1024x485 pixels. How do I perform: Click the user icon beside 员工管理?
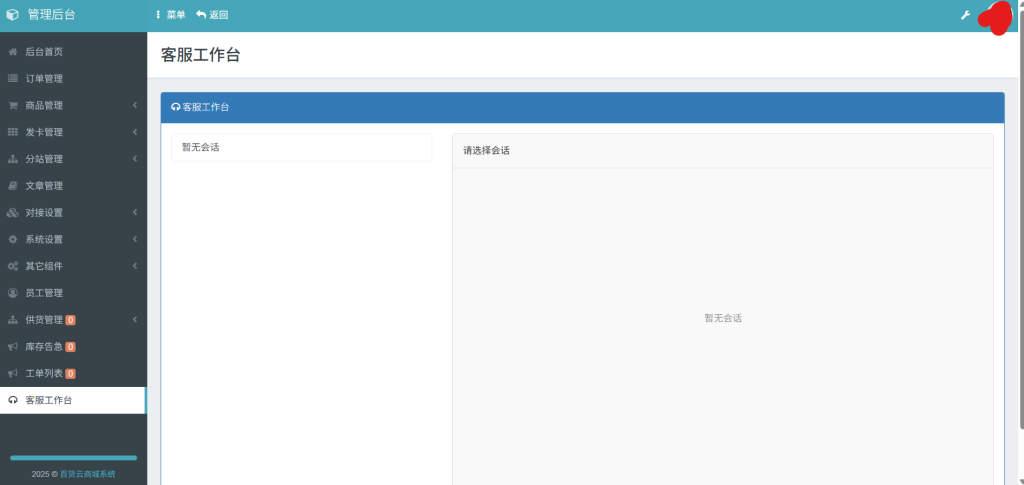[13, 293]
